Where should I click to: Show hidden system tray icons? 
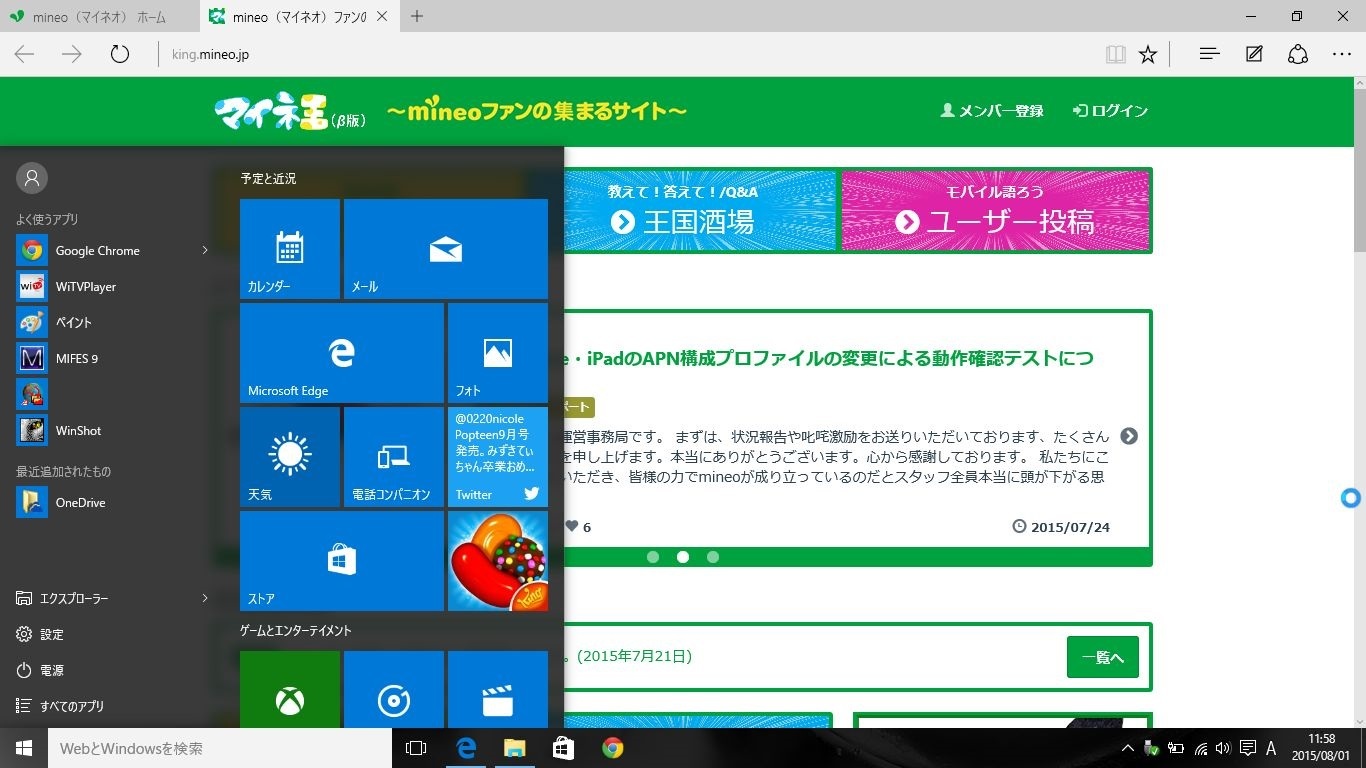click(1128, 748)
